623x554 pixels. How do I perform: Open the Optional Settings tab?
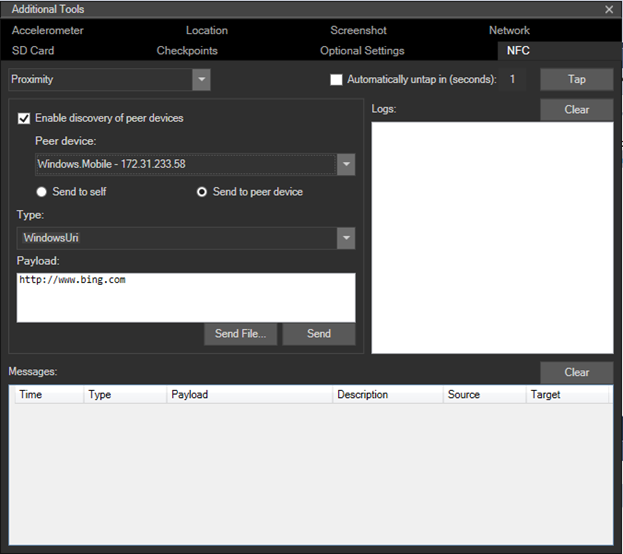(362, 50)
